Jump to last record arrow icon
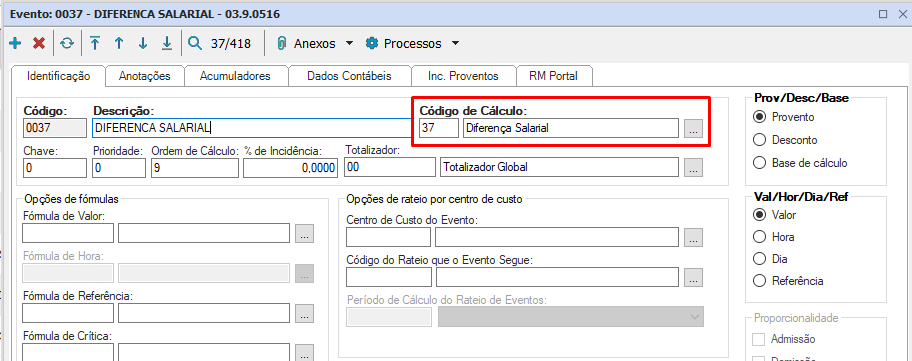The height and width of the screenshot is (361, 912). [x=167, y=44]
